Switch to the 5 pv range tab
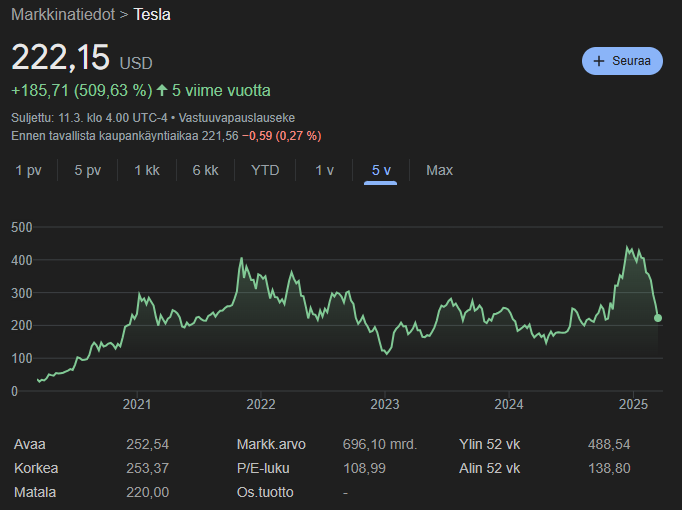Viewport: 682px width, 510px height. point(87,170)
